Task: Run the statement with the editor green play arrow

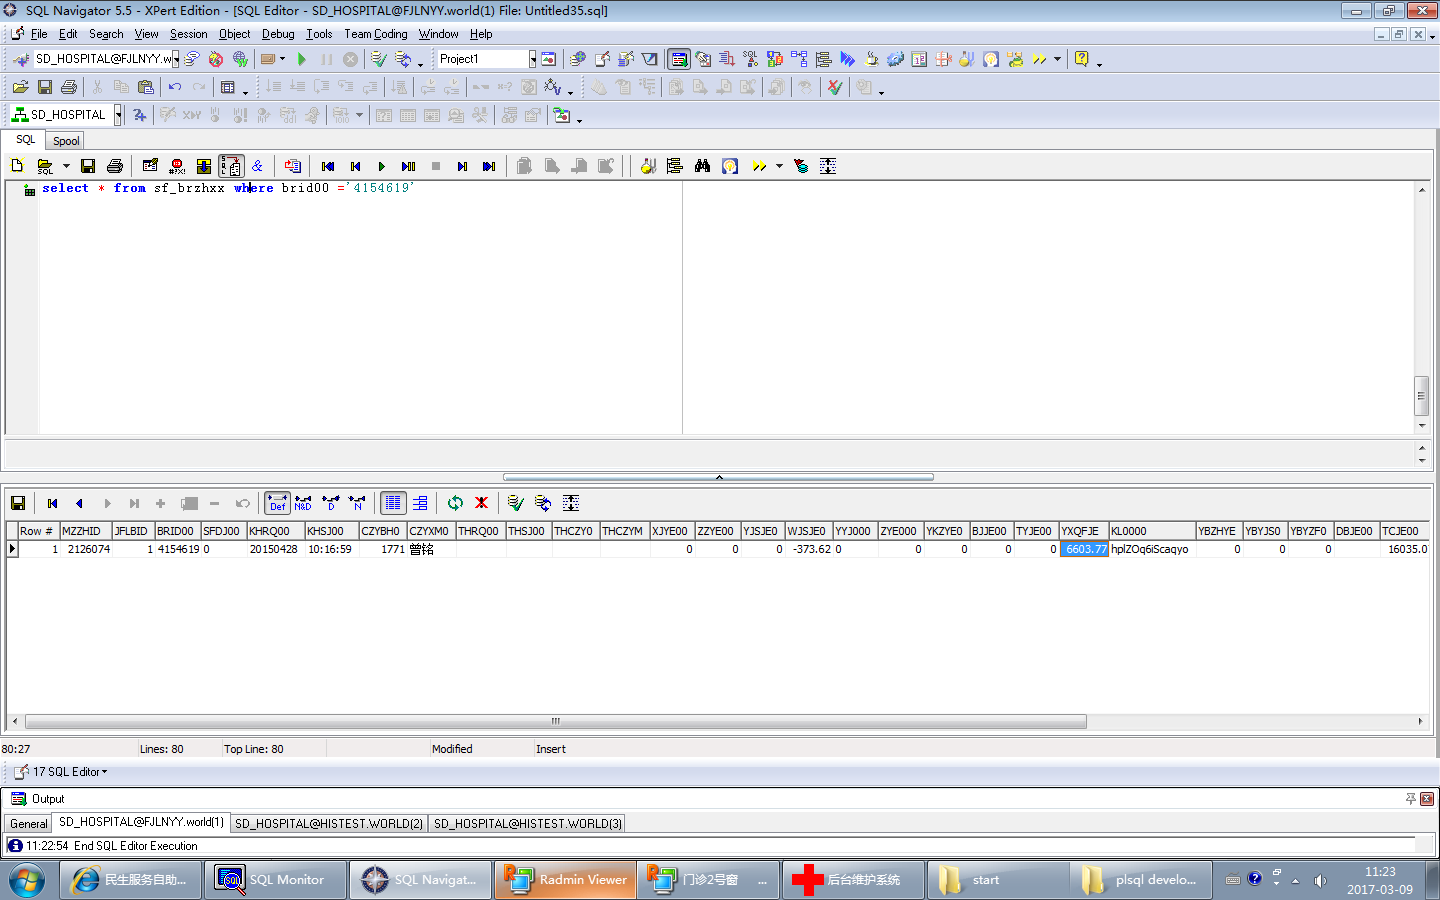Action: pos(381,166)
